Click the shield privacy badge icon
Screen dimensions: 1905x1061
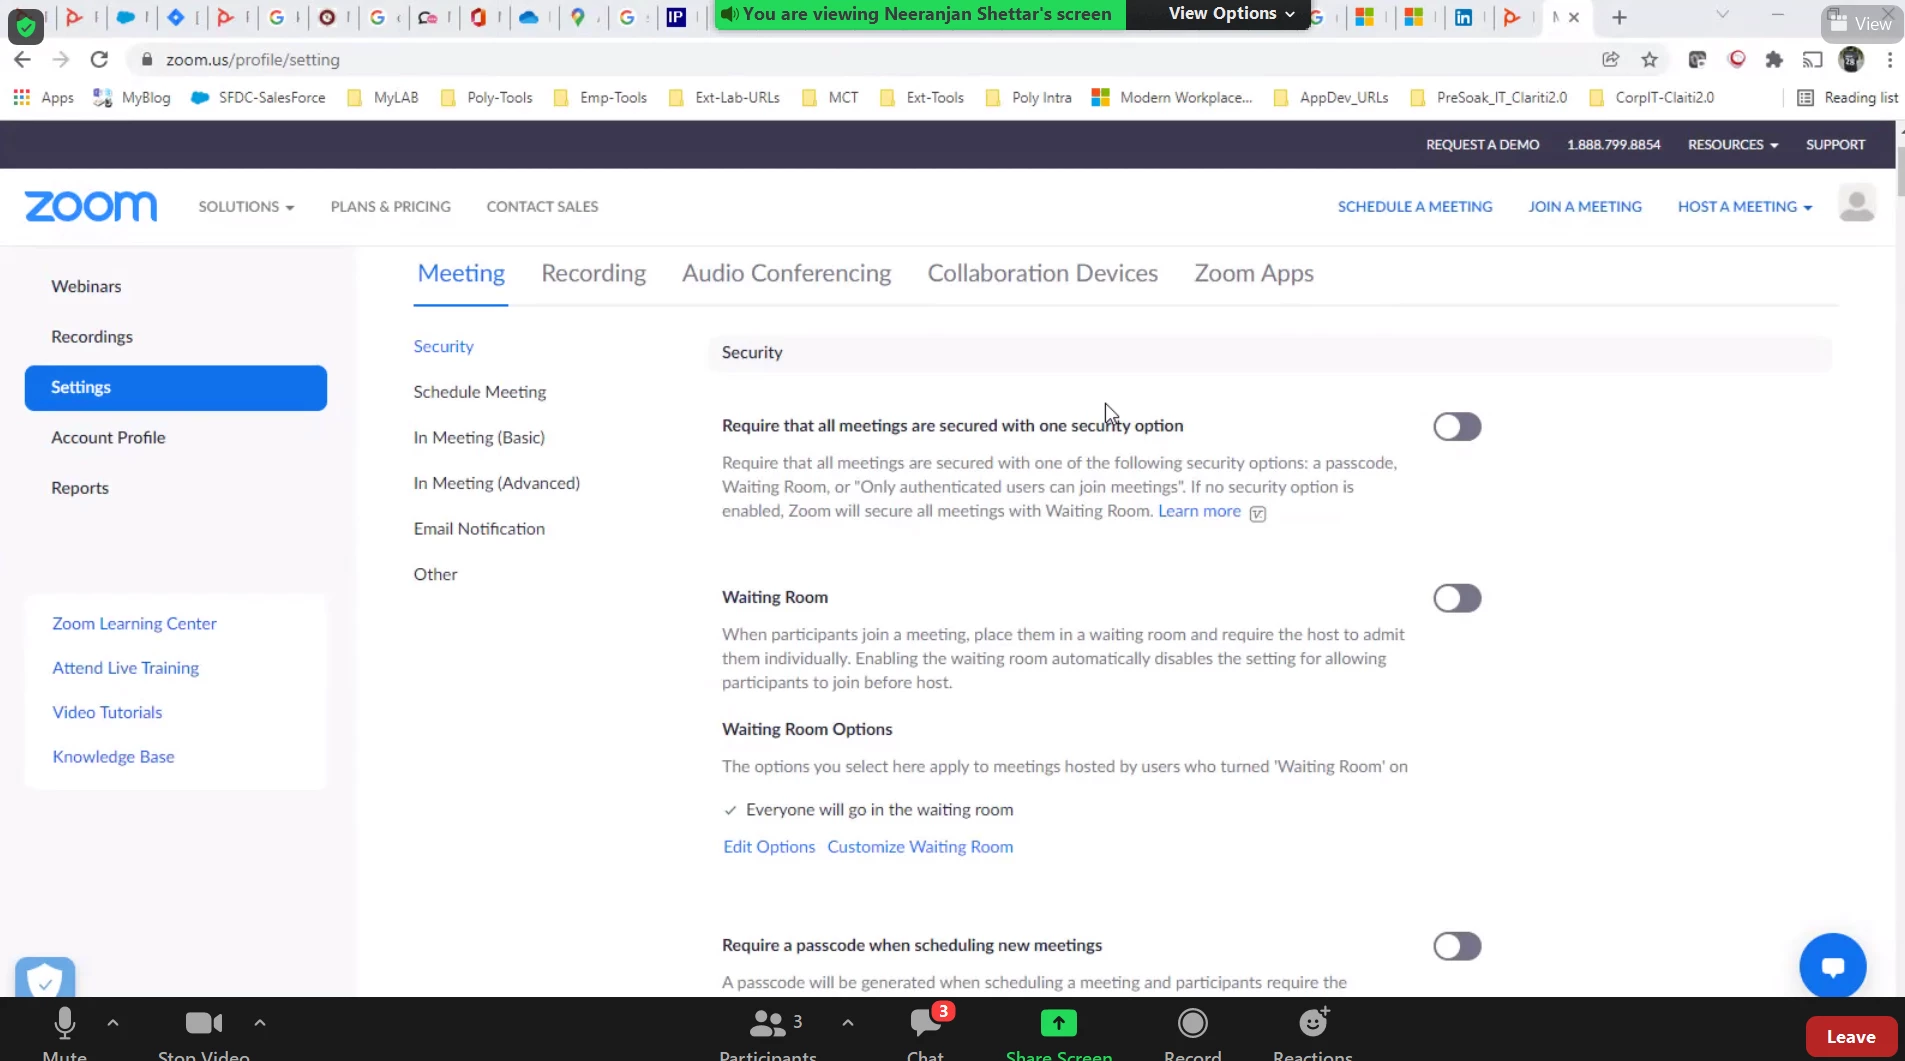(x=45, y=979)
